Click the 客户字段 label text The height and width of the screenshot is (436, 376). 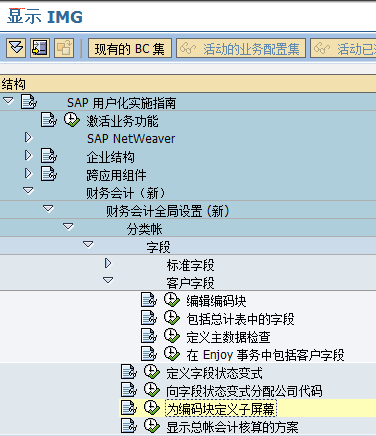190,283
